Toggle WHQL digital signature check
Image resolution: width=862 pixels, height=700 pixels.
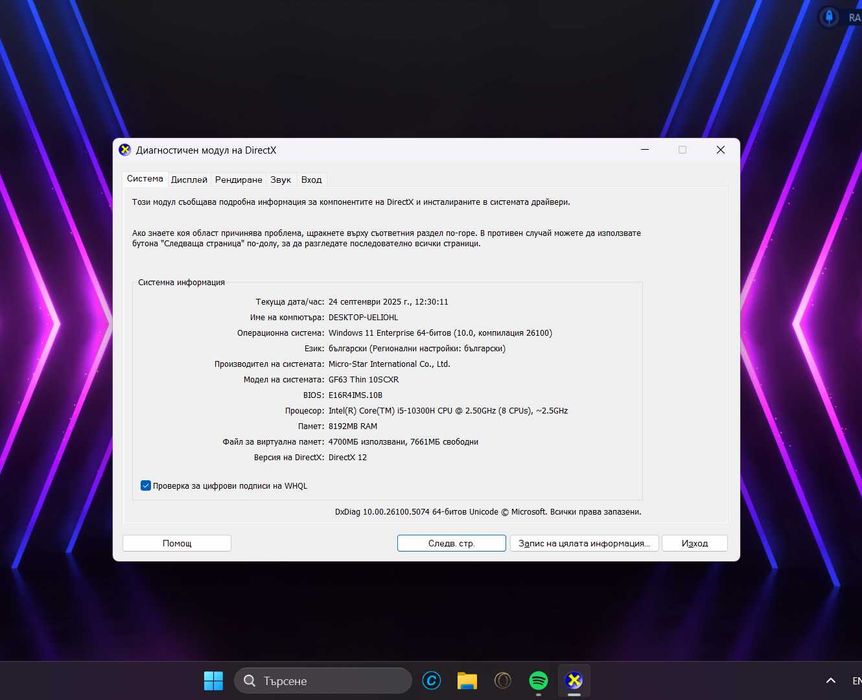pos(146,486)
